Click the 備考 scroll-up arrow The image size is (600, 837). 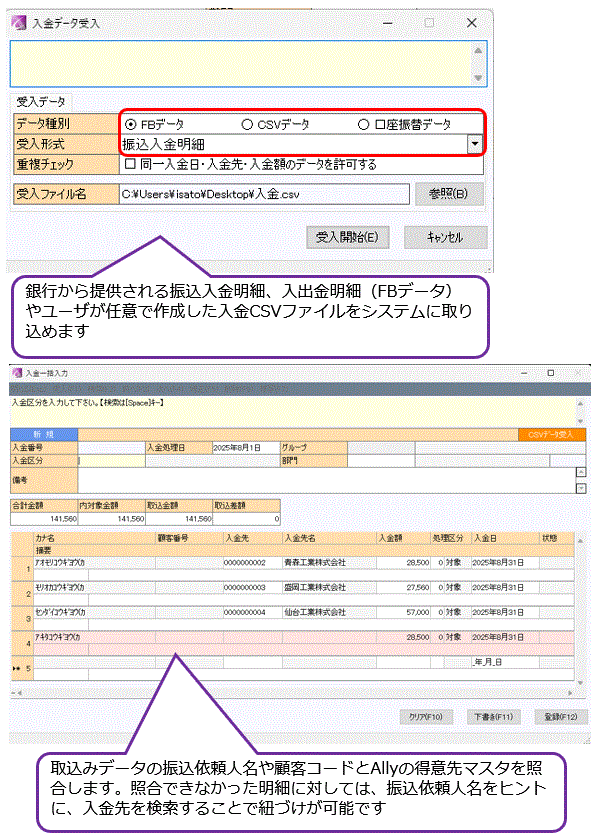point(581,472)
